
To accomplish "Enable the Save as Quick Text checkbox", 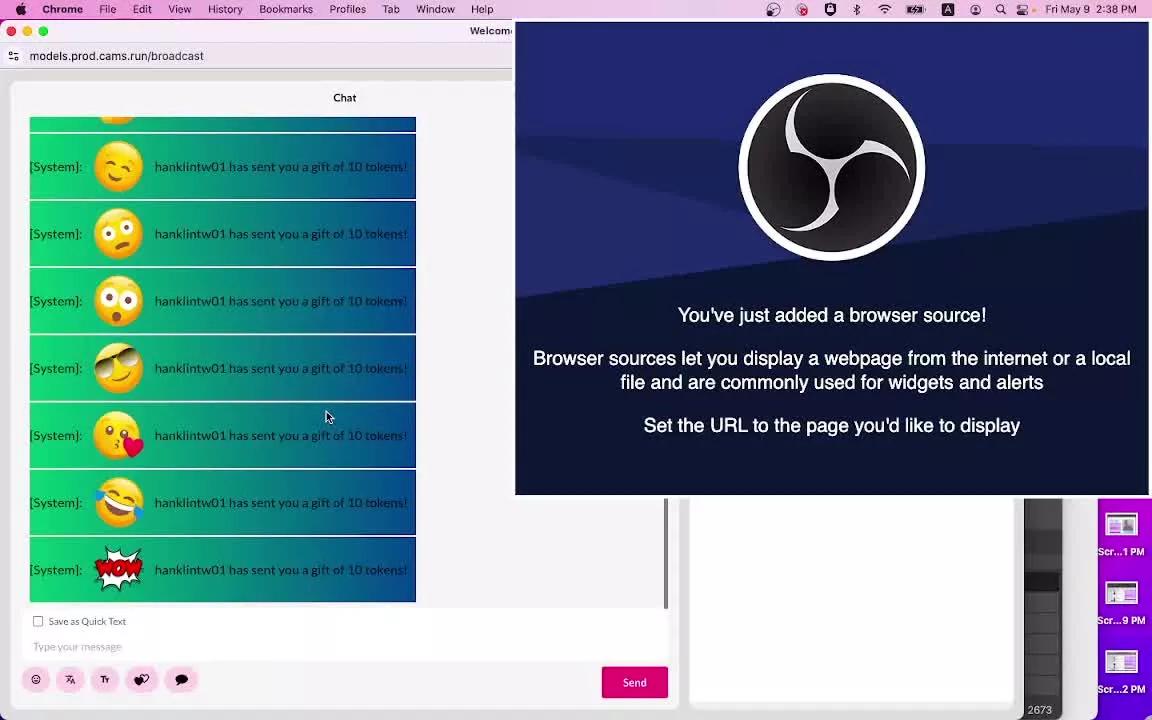I will tap(37, 622).
